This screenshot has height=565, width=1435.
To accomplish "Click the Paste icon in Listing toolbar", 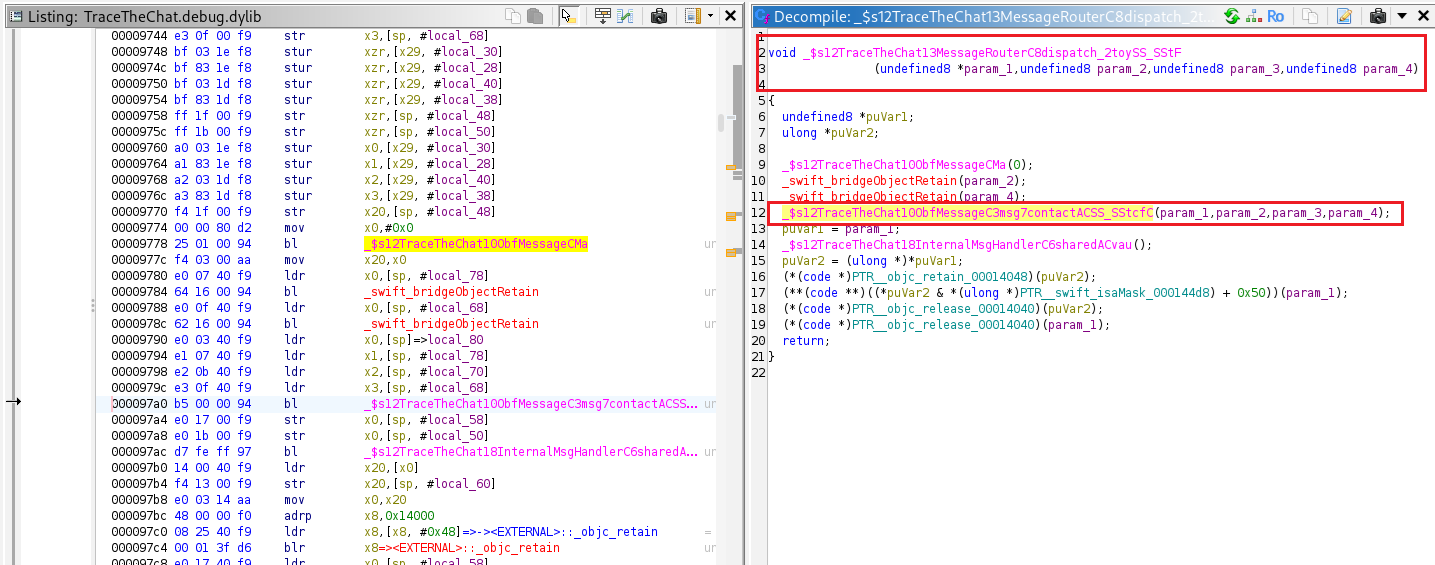I will pos(534,16).
